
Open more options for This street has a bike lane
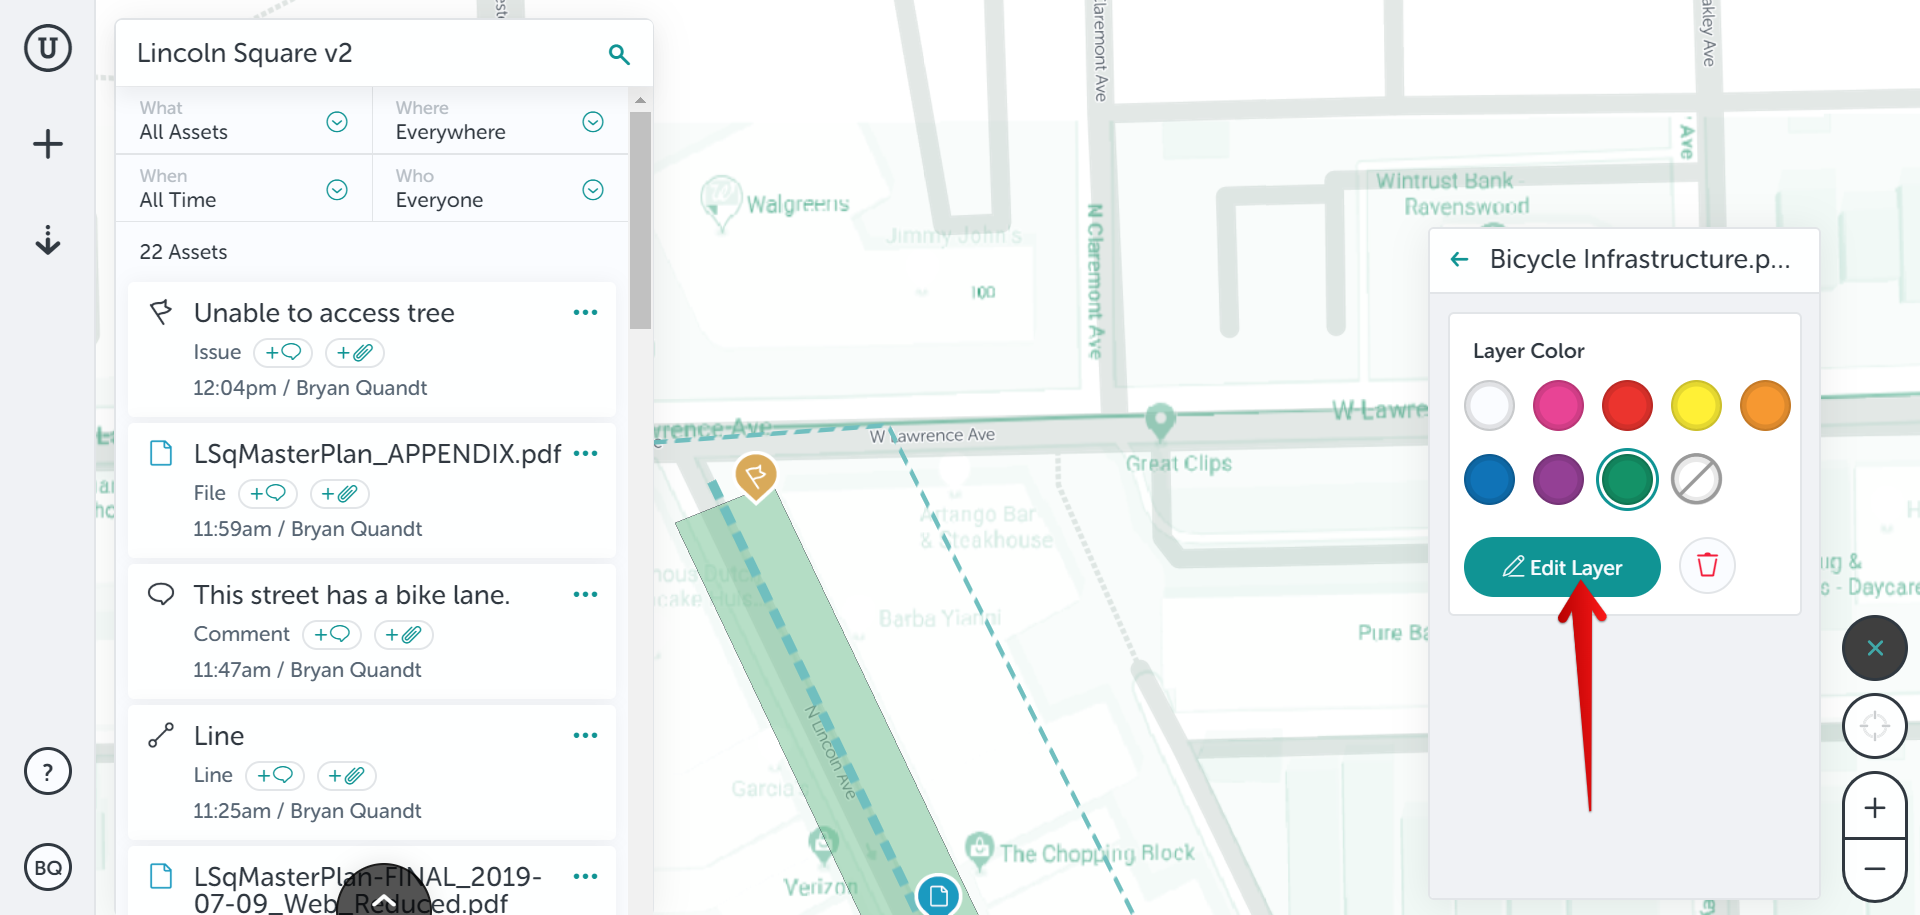[x=586, y=595]
